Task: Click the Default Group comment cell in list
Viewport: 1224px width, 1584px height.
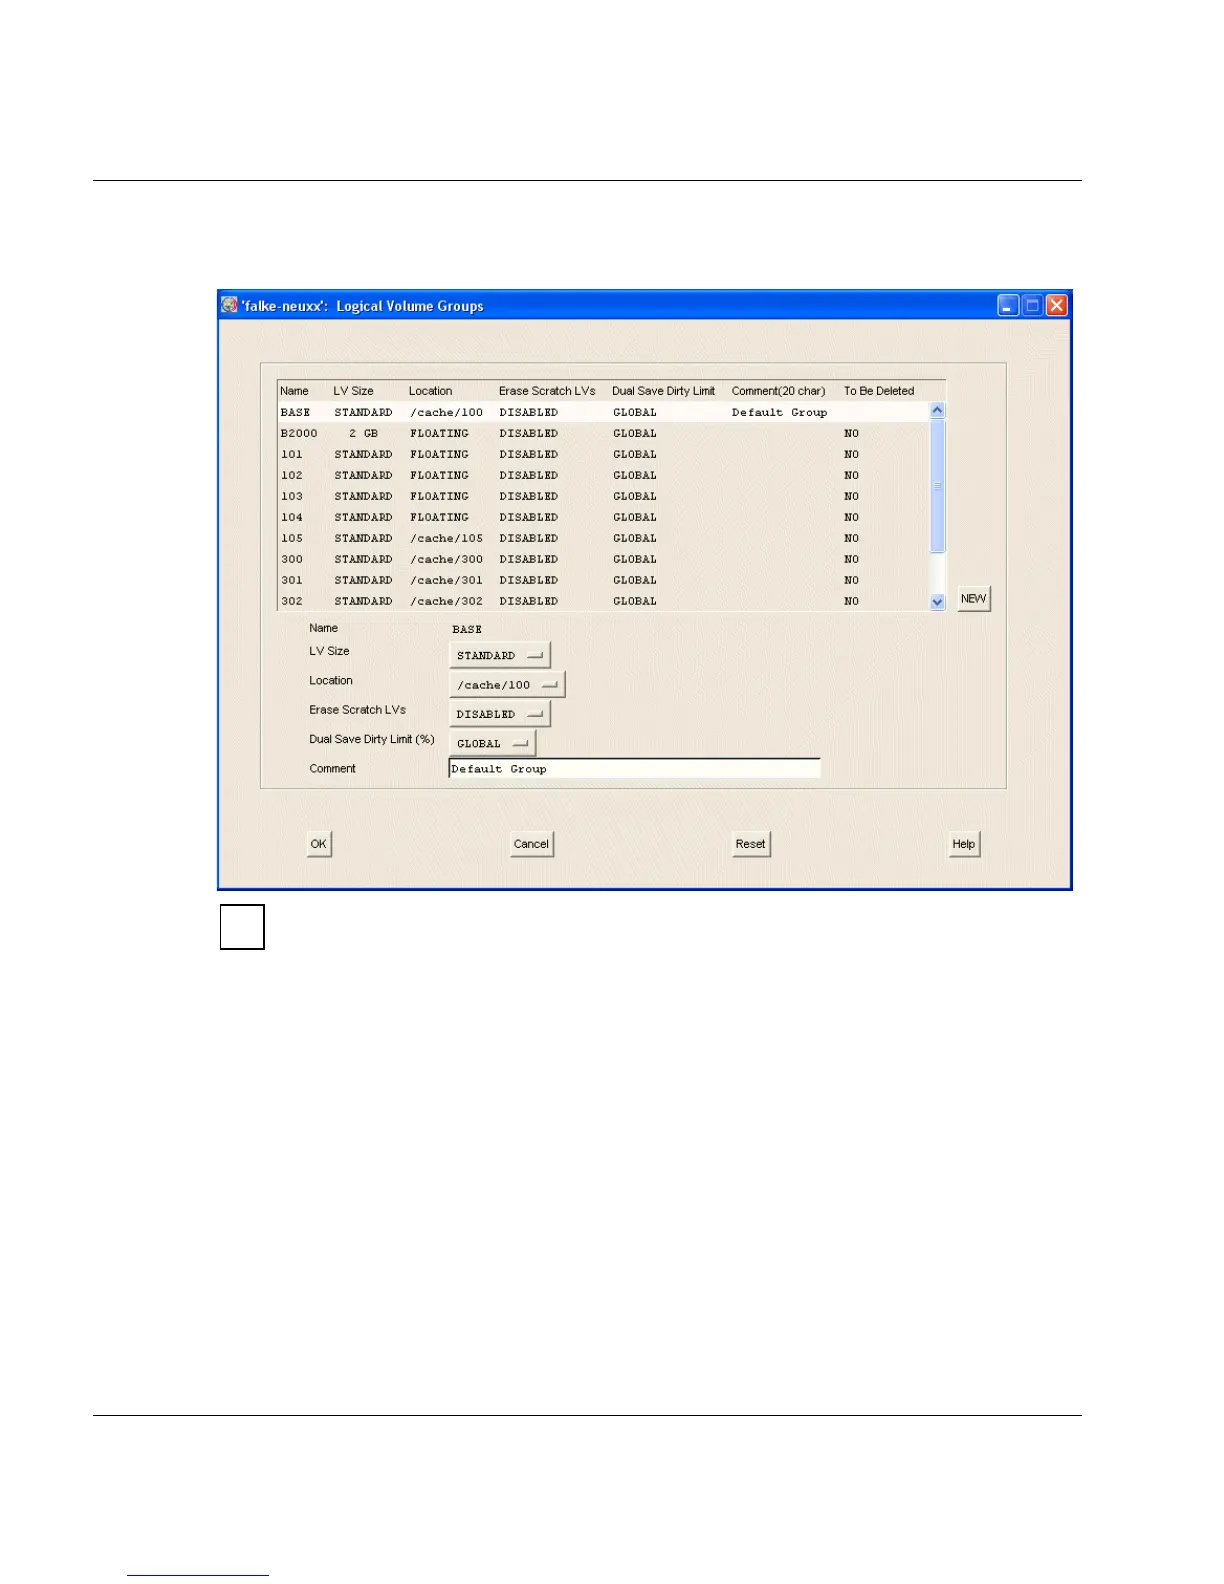Action: click(x=779, y=412)
